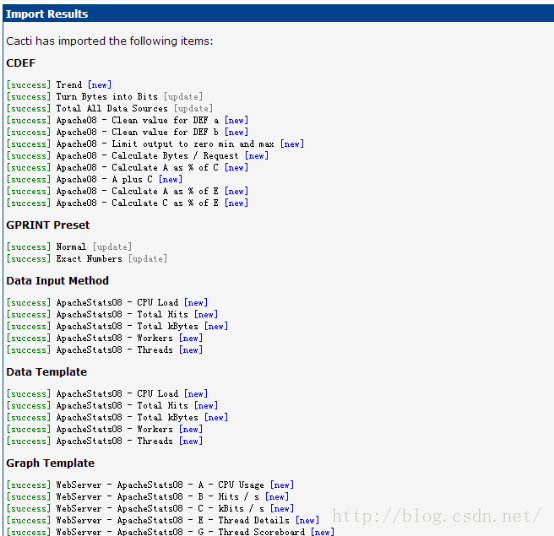Click the Data Input Method heading
The width and height of the screenshot is (554, 536).
[57, 281]
